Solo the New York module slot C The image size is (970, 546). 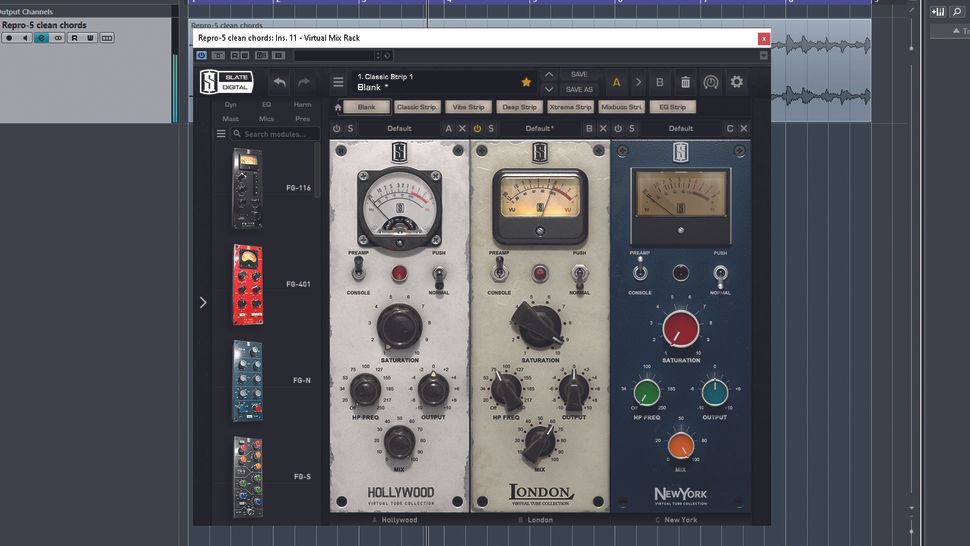pos(632,129)
